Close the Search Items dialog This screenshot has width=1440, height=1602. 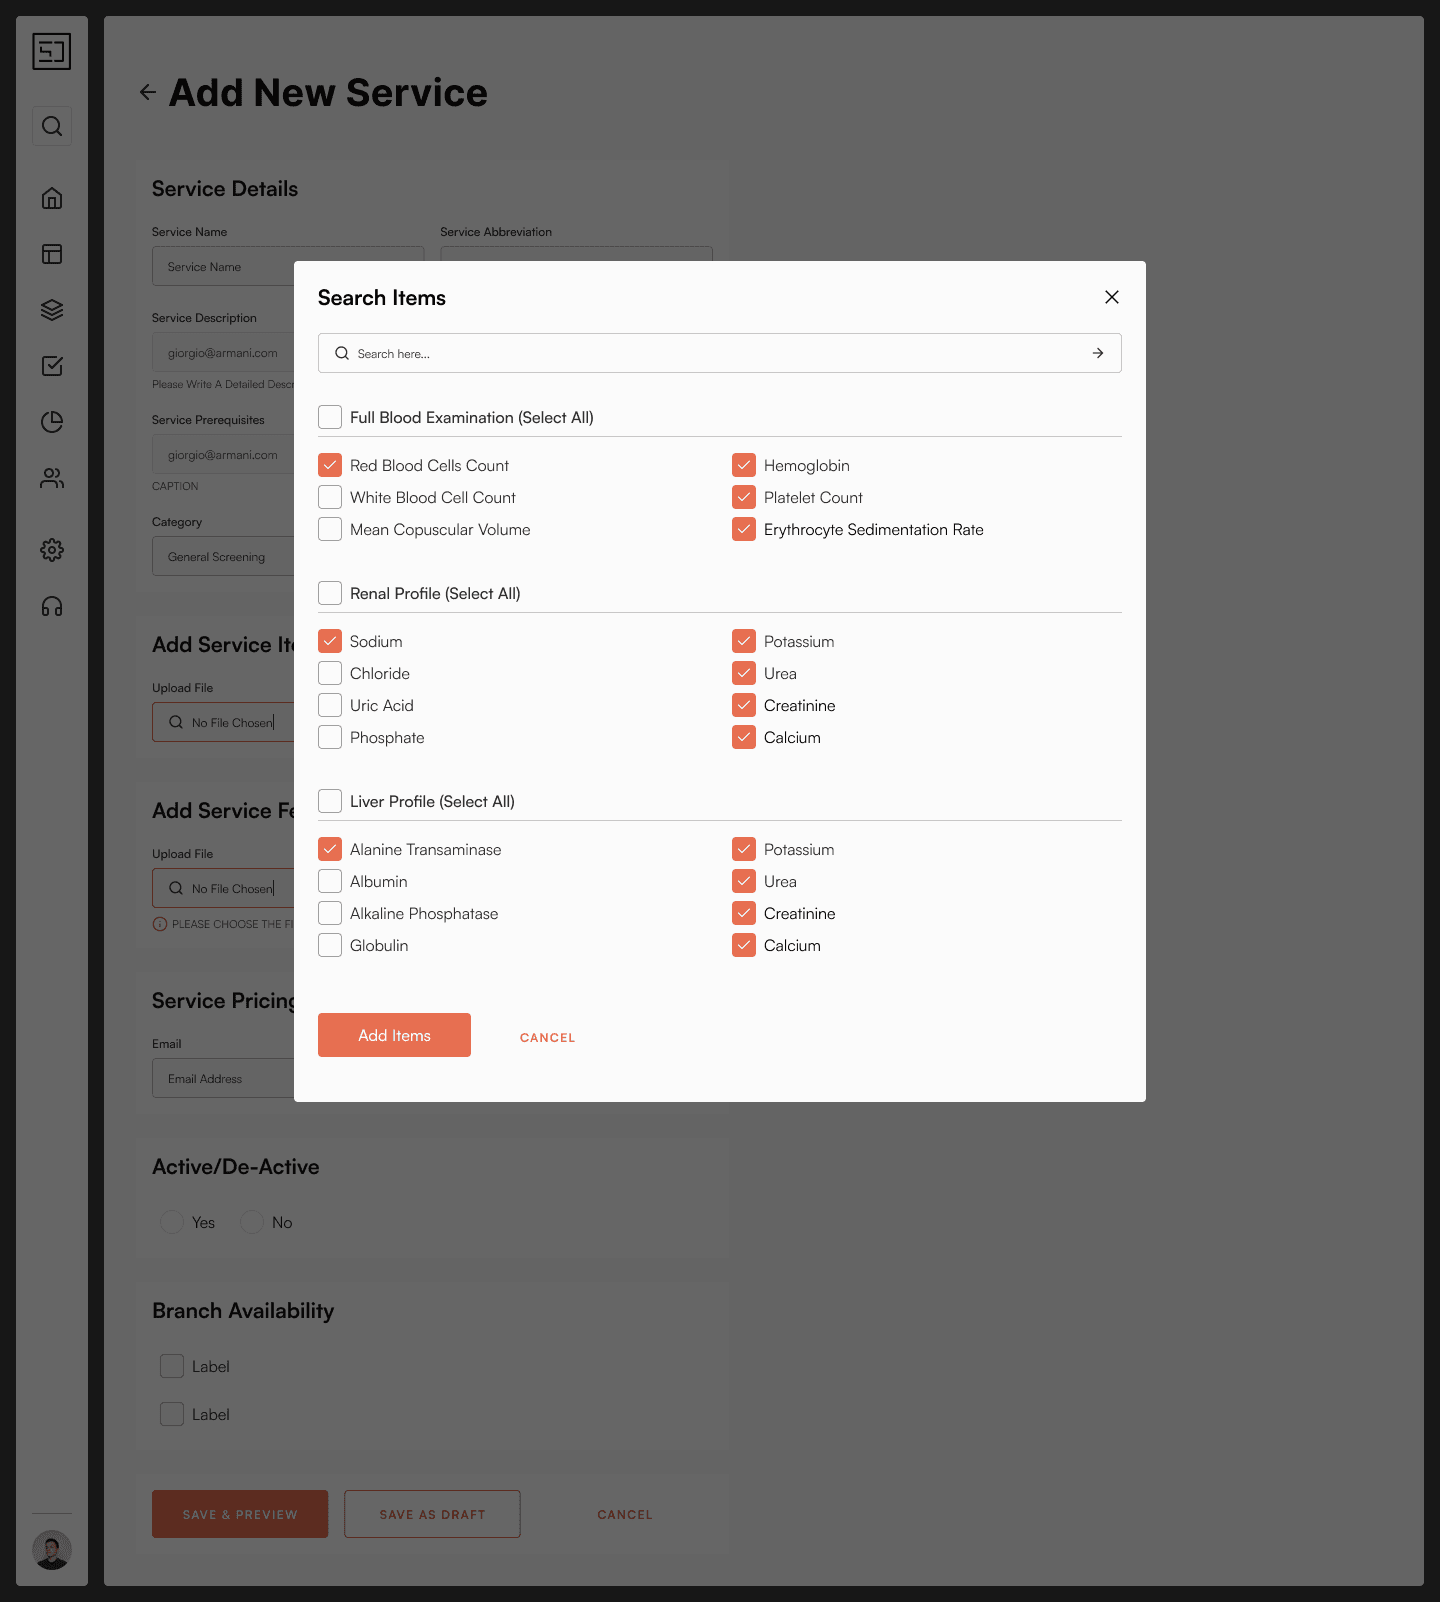[x=1111, y=297]
